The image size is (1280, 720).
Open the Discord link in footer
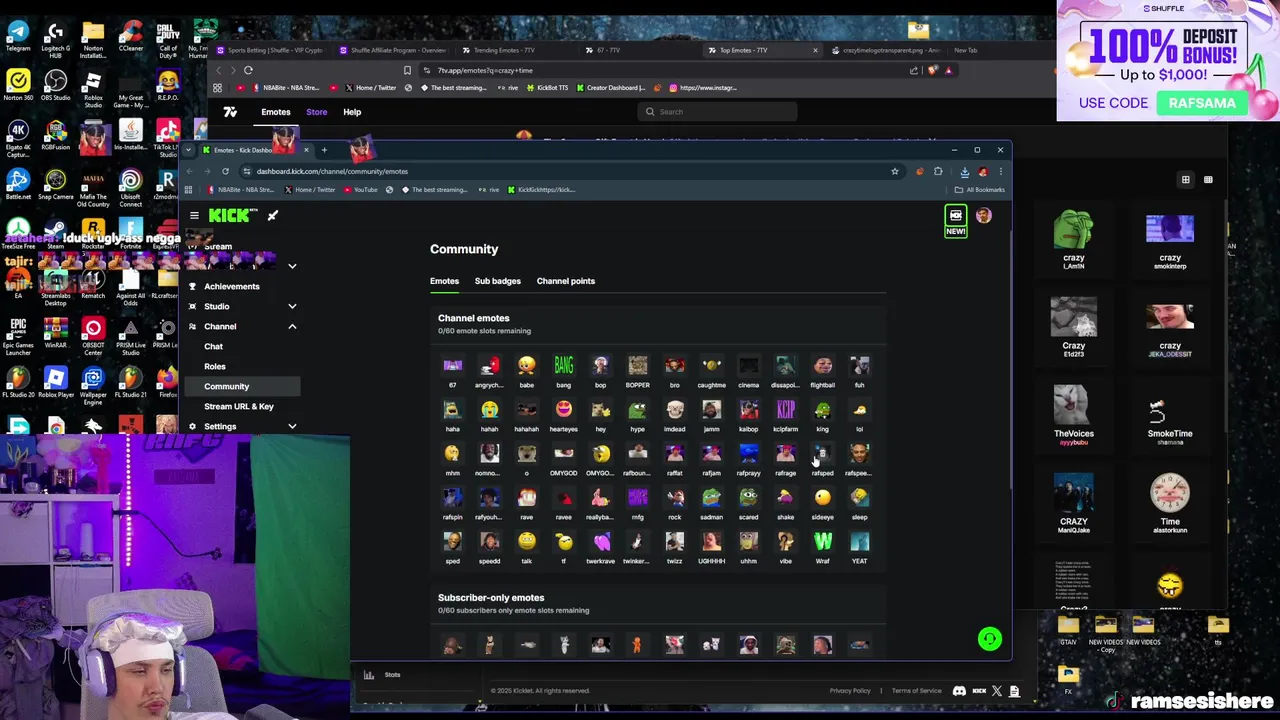coord(959,691)
